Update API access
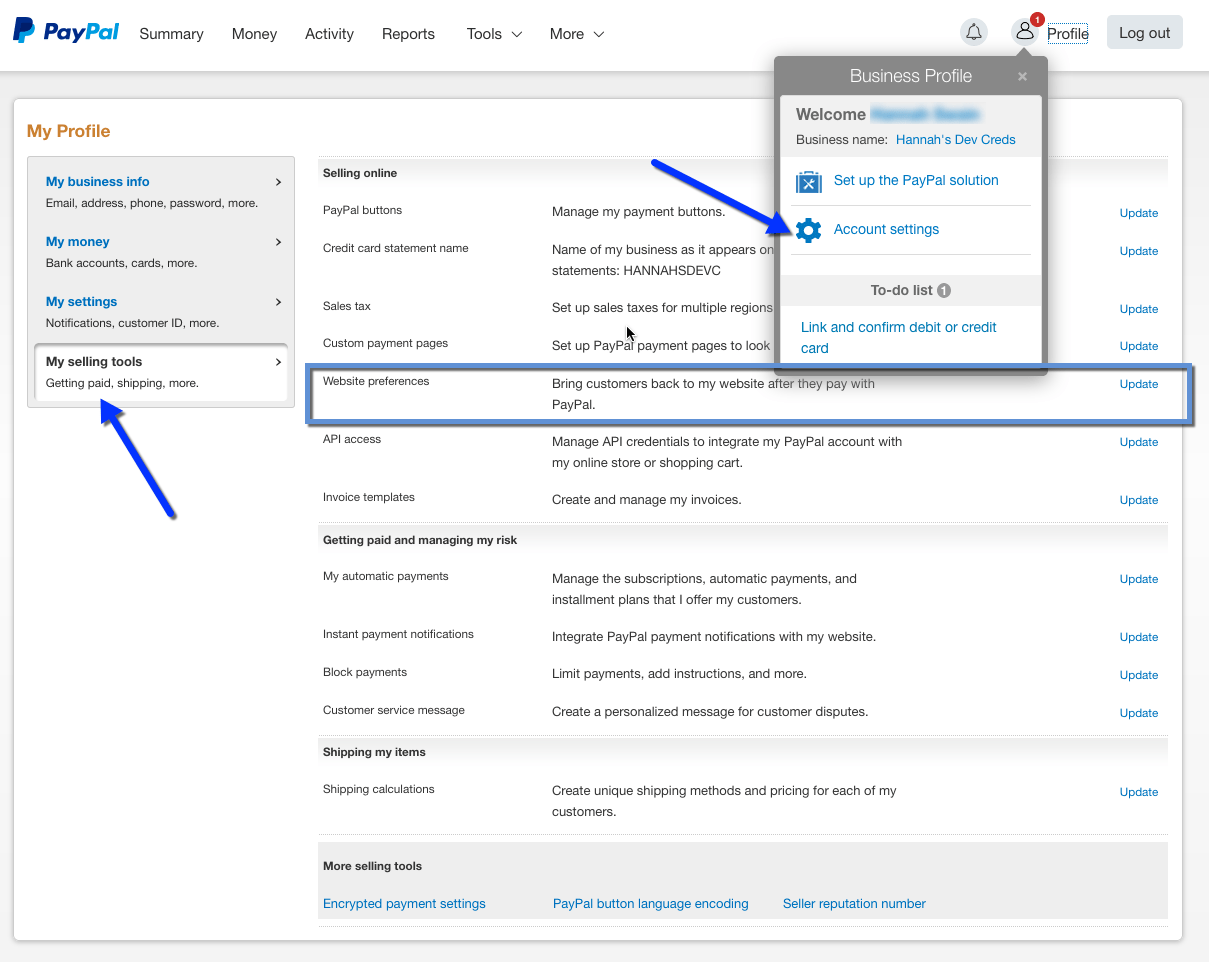 1139,442
